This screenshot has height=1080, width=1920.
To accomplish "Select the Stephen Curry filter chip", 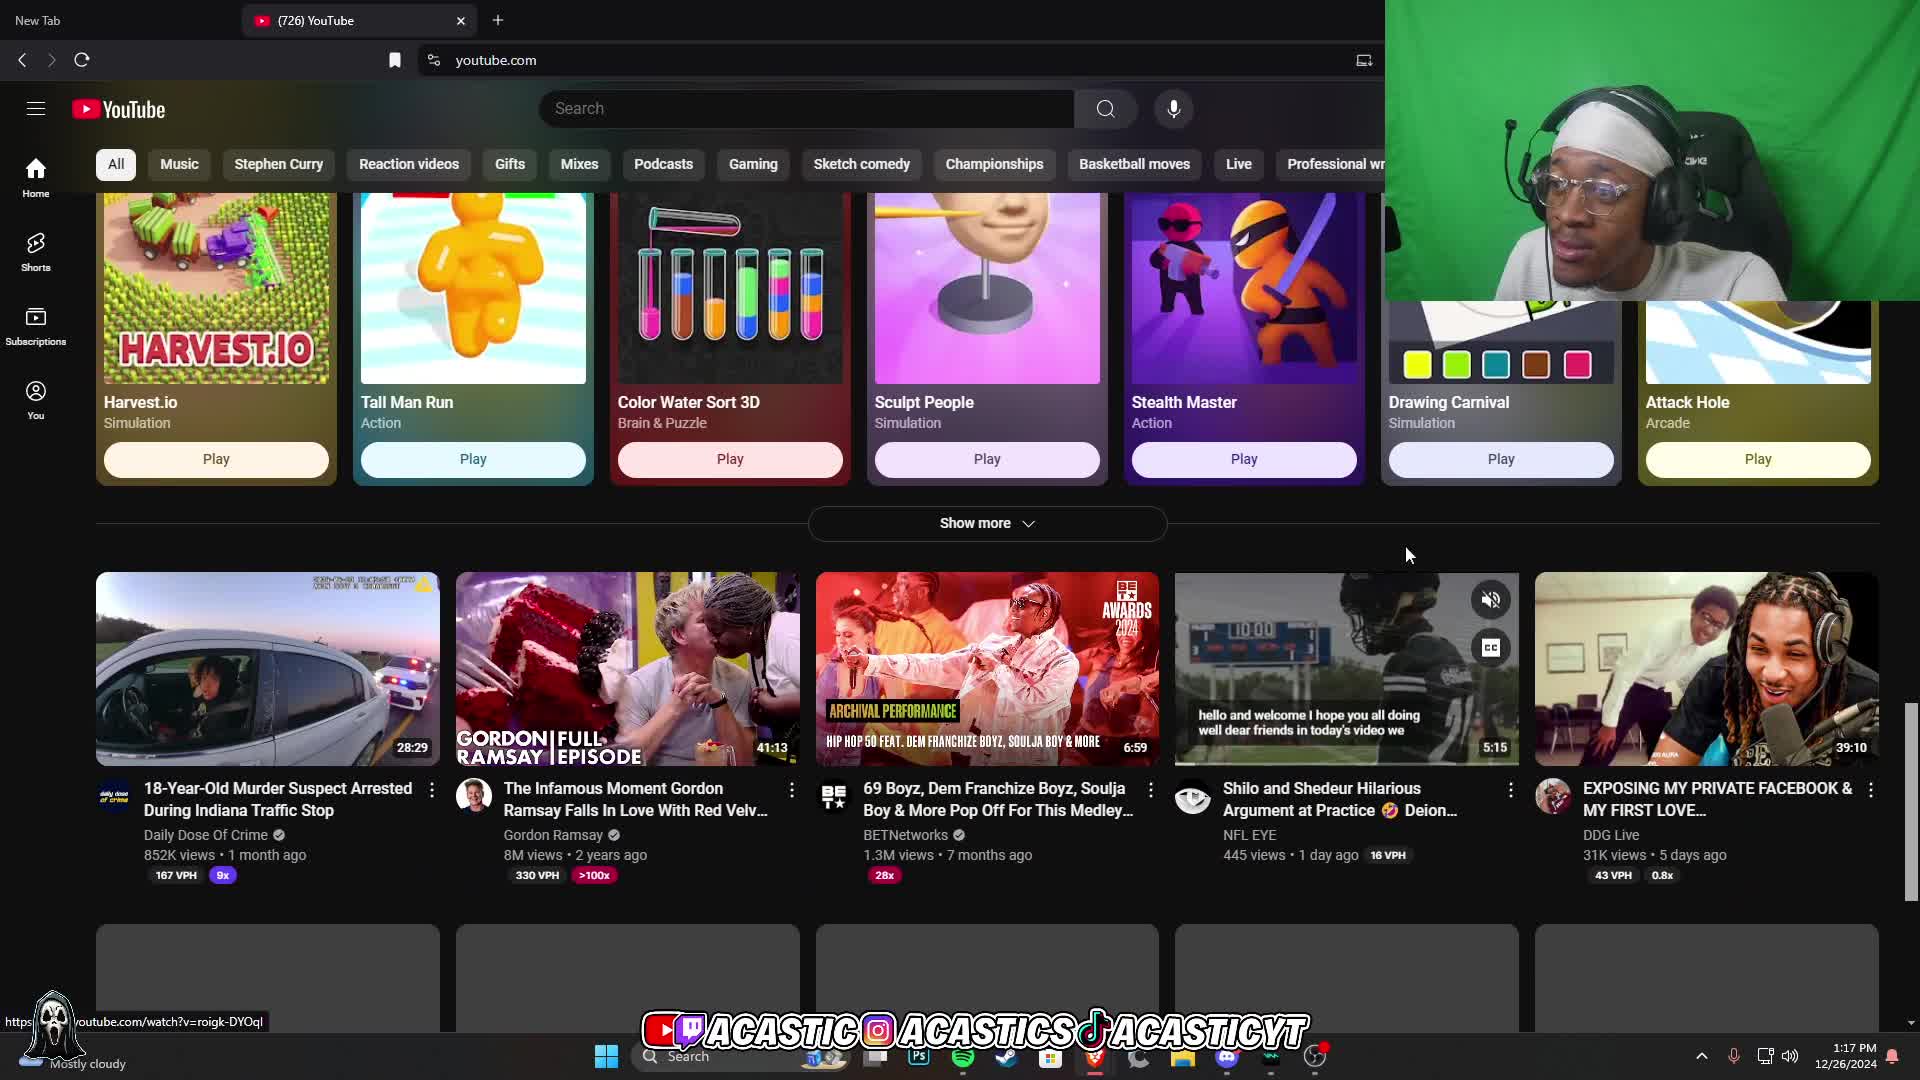I will pos(279,164).
